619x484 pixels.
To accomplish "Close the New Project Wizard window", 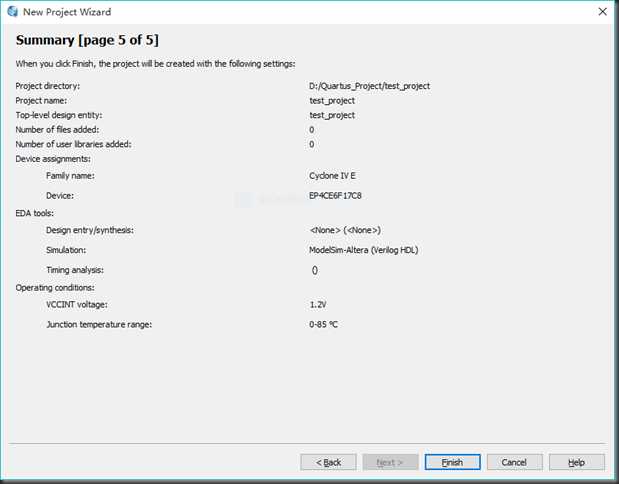I will pos(602,12).
